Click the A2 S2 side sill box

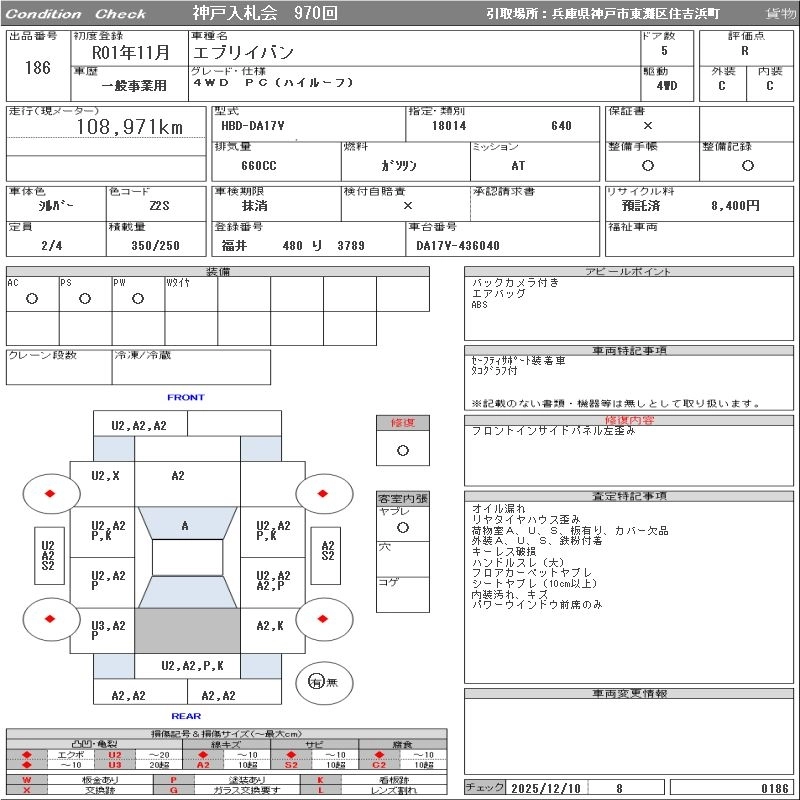click(x=327, y=556)
